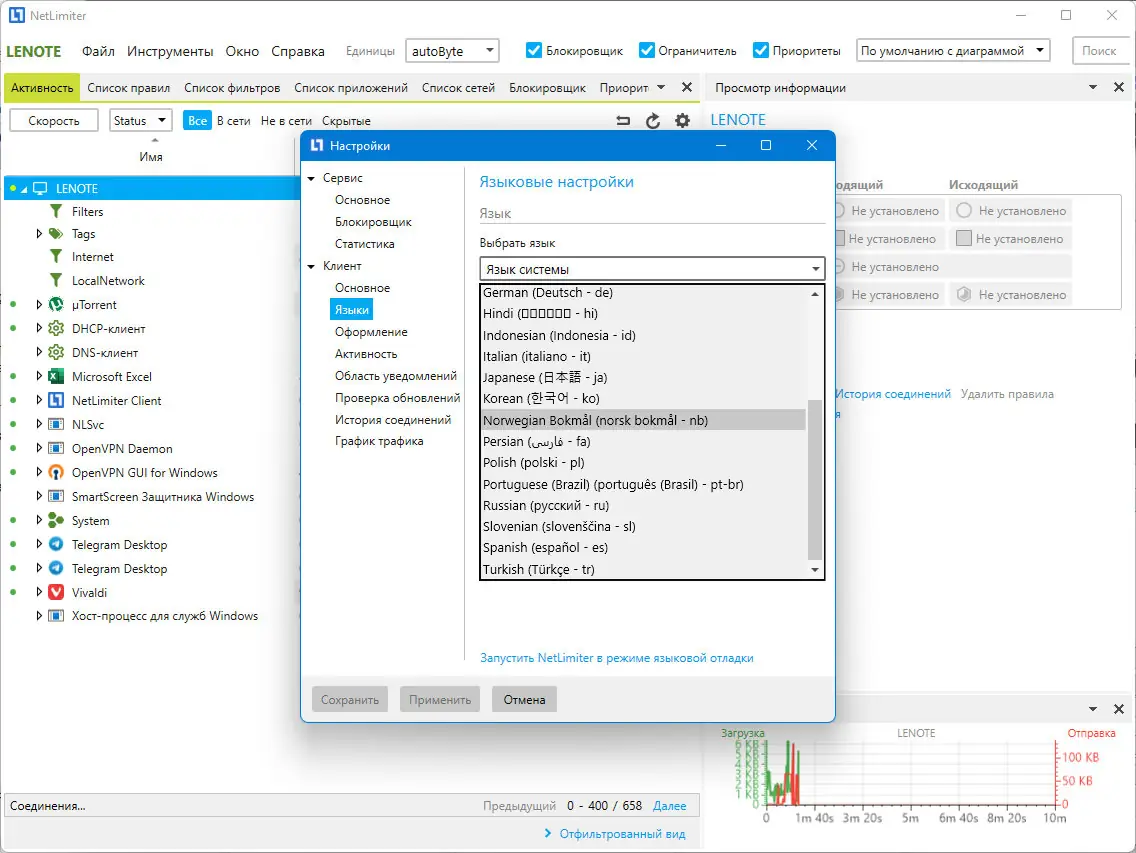Viewport: 1136px width, 853px height.
Task: Click the Vivaldi browser icon
Action: tap(56, 592)
